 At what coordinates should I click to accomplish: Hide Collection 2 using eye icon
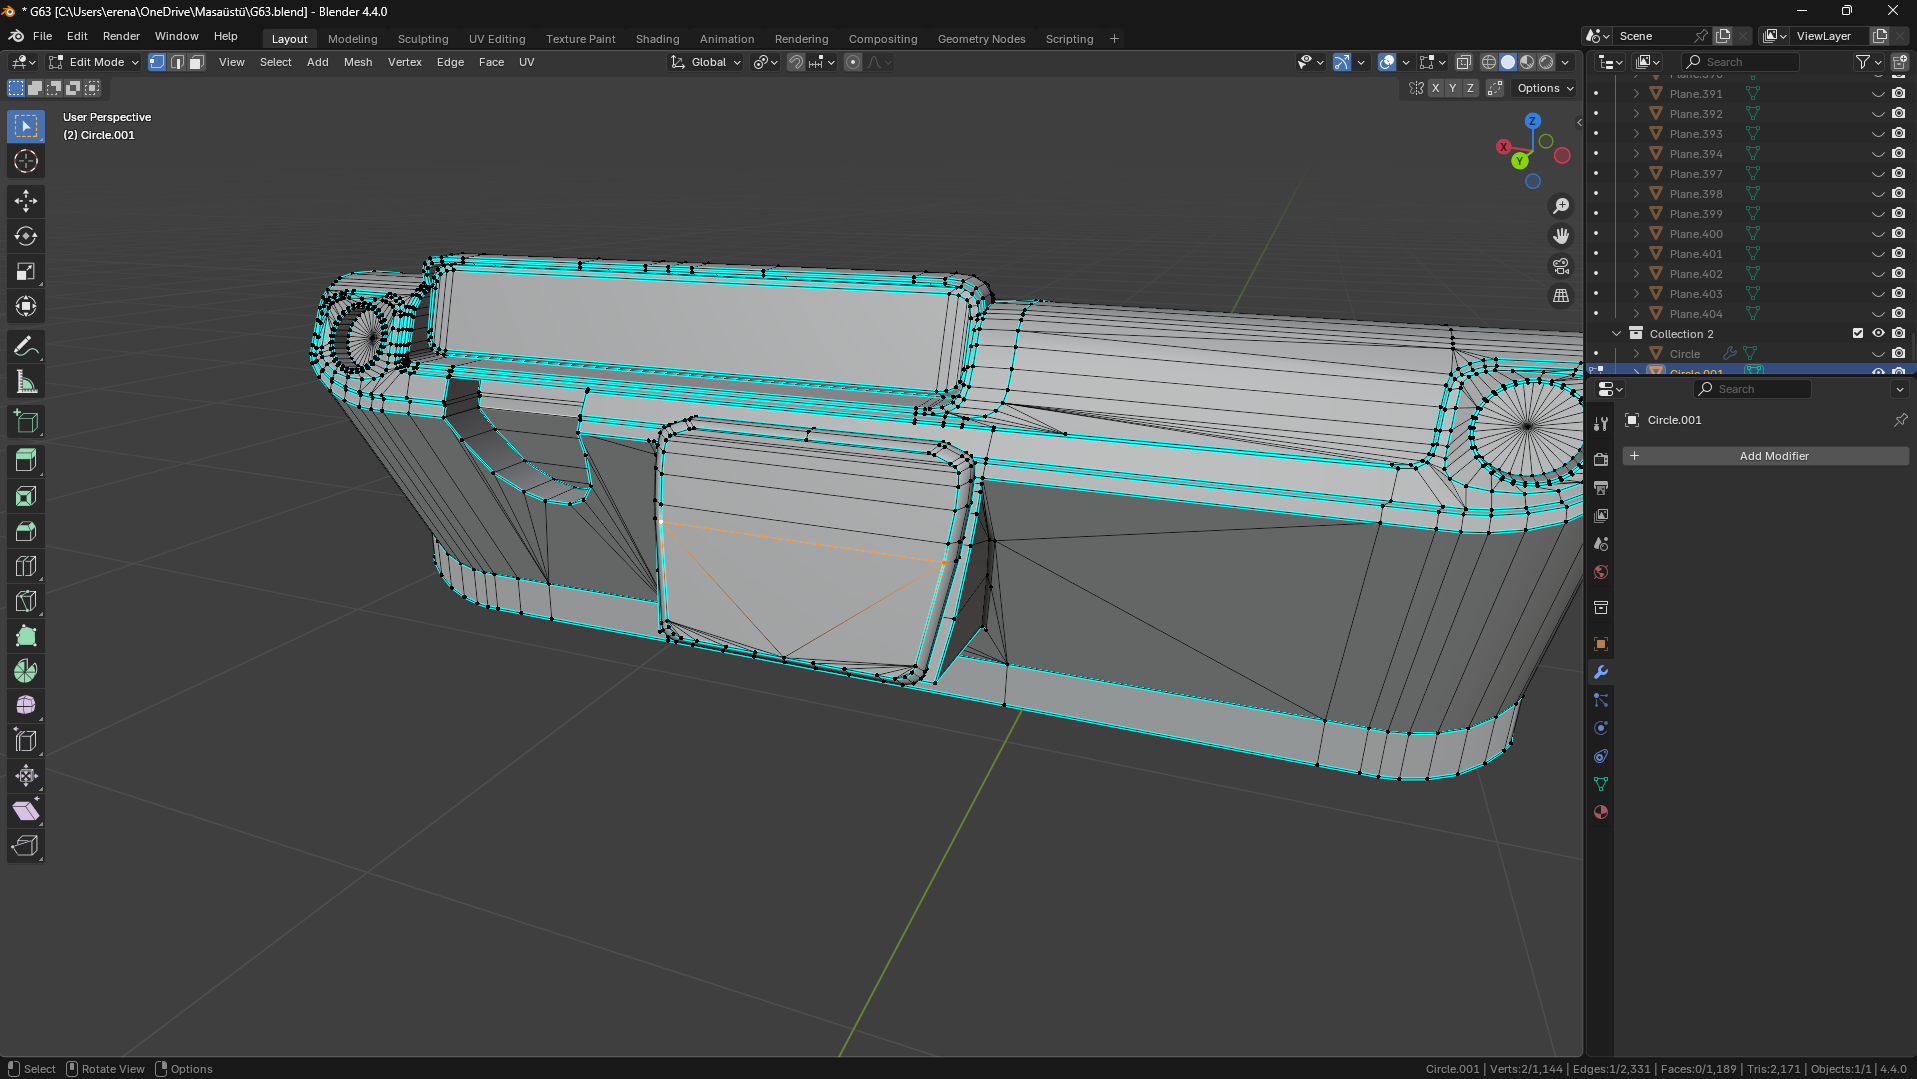1878,333
